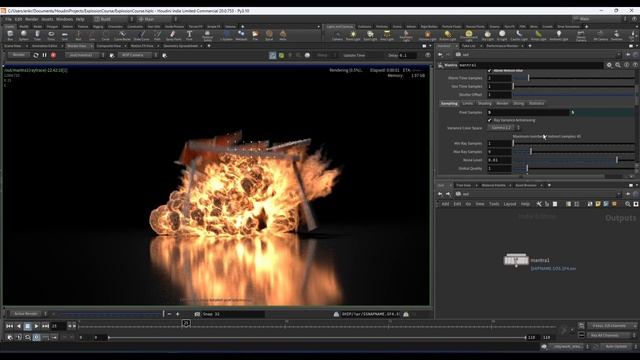Click the Pixel Samples input field
640x360 pixels.
[528, 112]
